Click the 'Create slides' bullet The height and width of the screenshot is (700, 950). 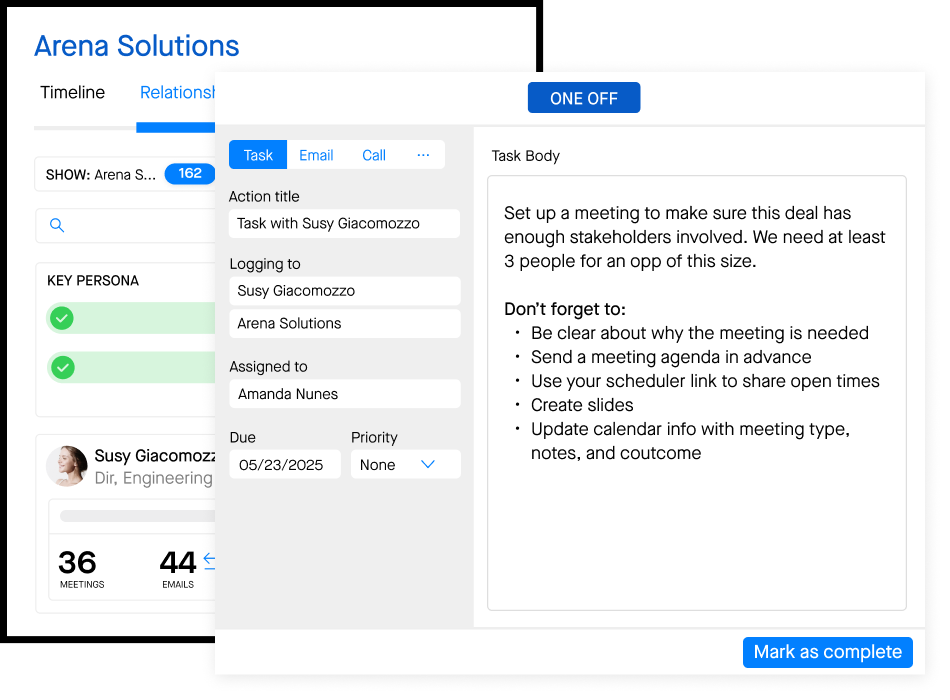(x=582, y=405)
